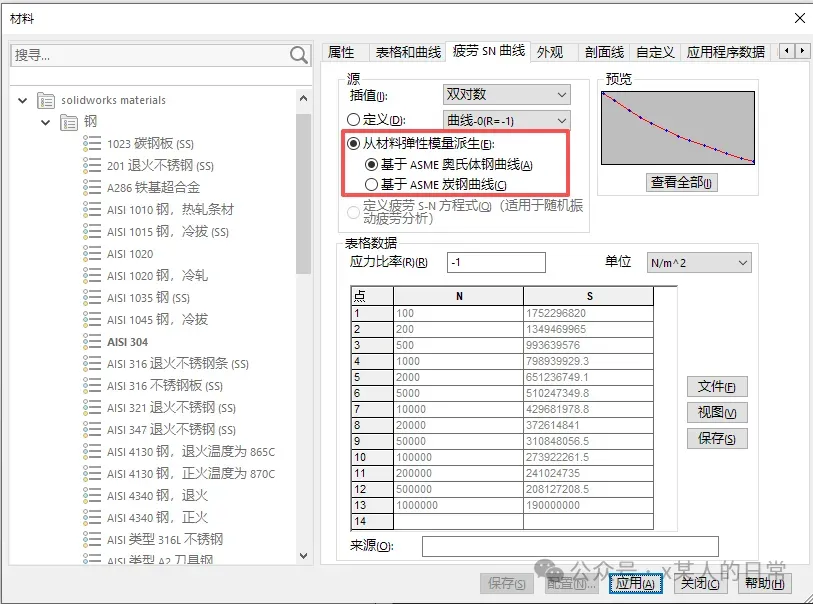This screenshot has width=813, height=604.
Task: Click the material icon beside 1023 碳钢板 (SS)
Action: [92, 143]
